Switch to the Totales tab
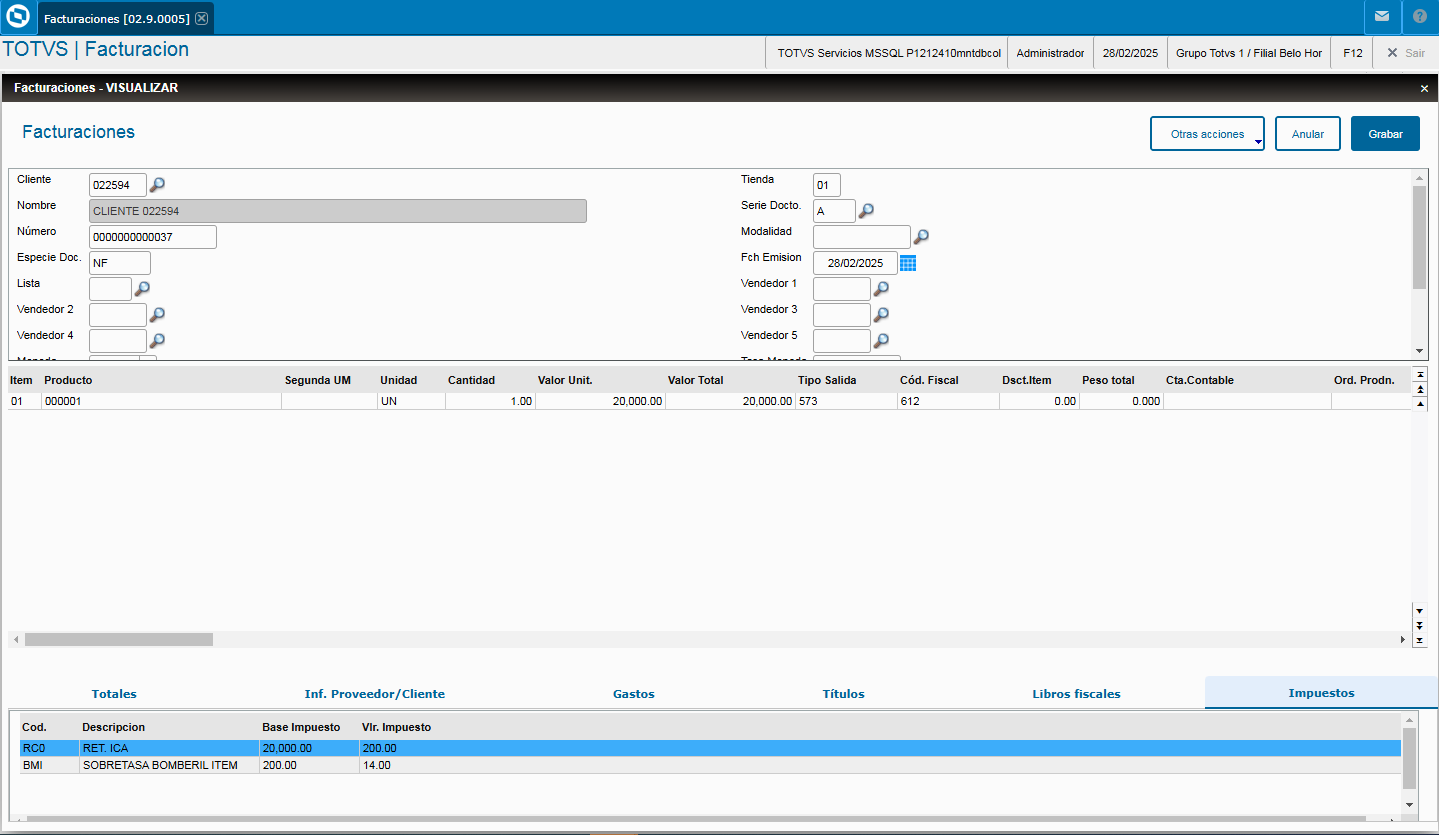The height and width of the screenshot is (835, 1439). coord(114,694)
